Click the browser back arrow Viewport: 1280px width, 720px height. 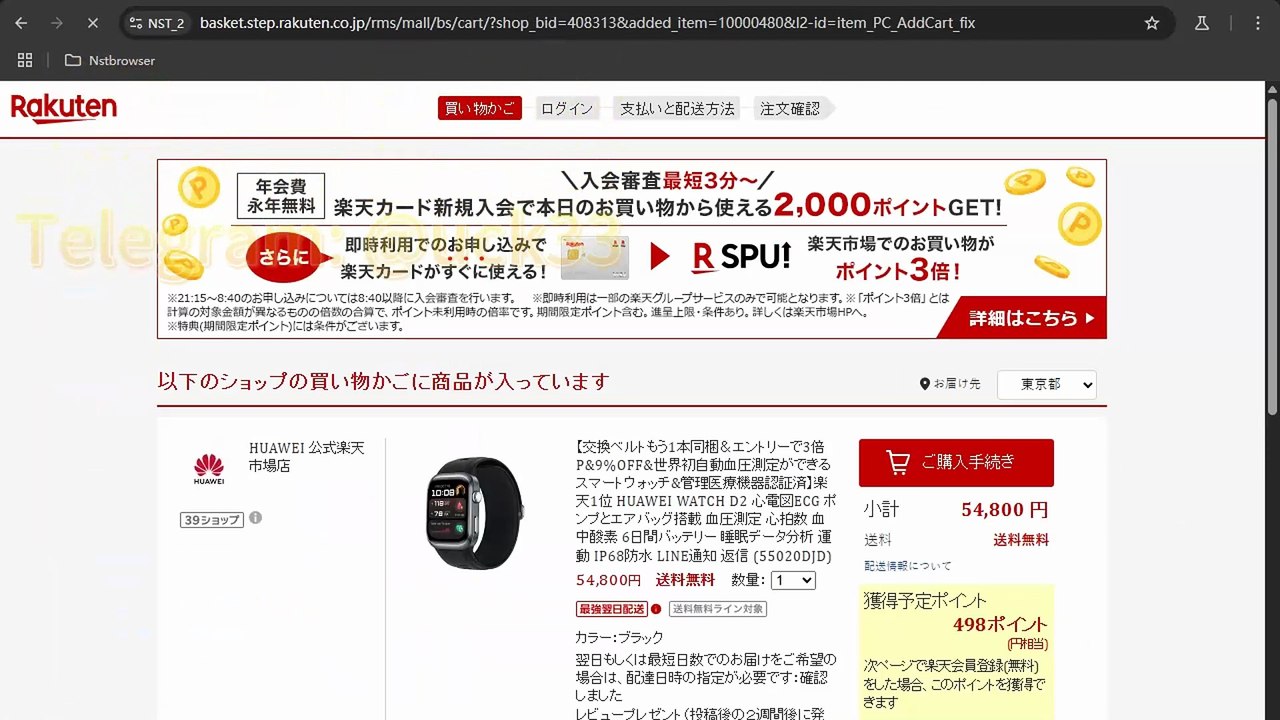coord(23,23)
